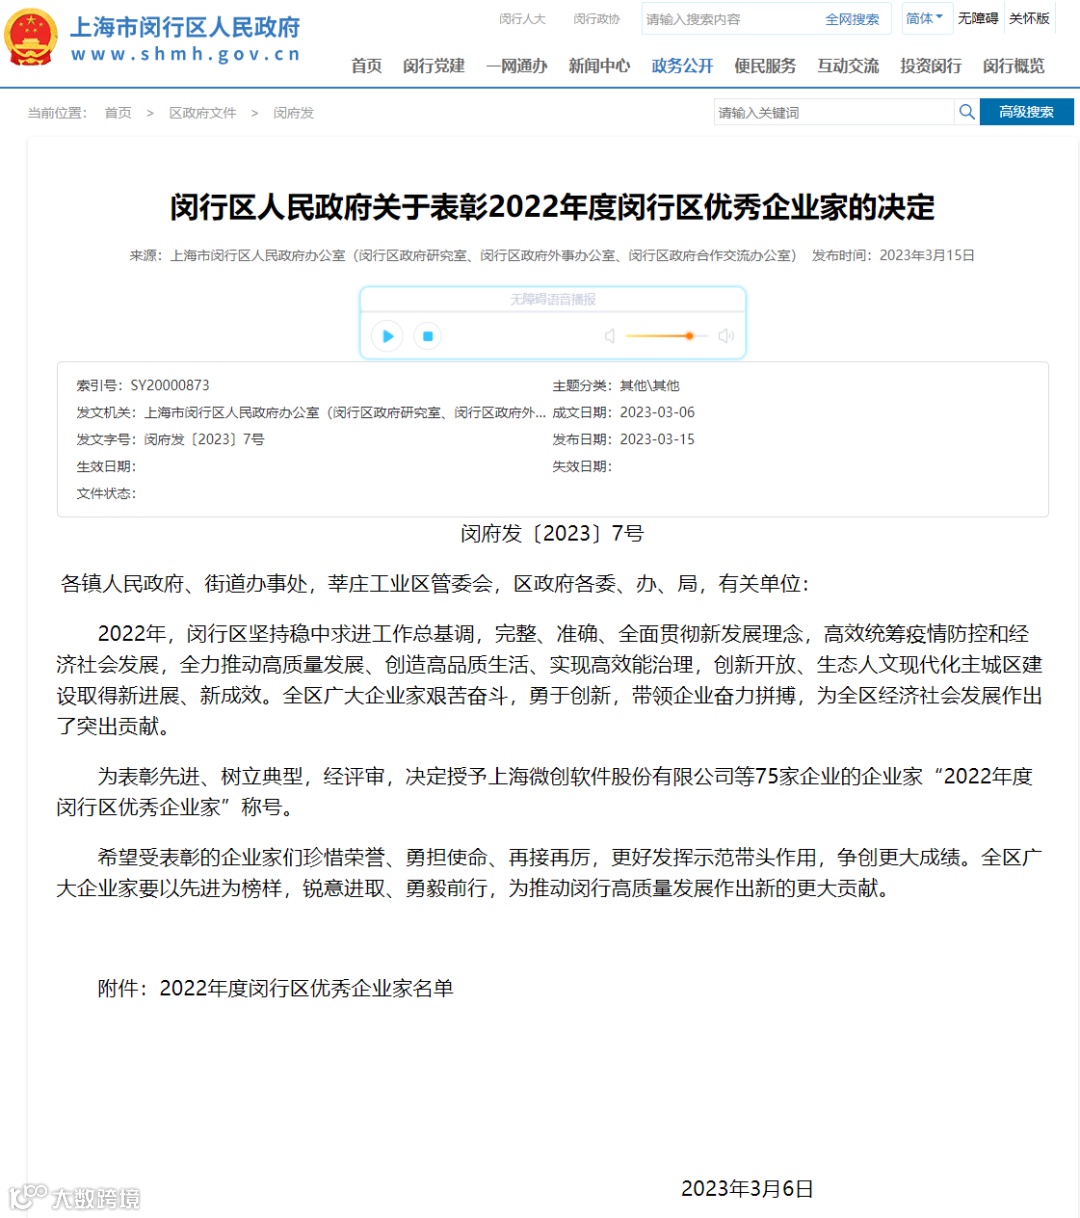Viewport: 1080px width, 1218px height.
Task: Click the 索引号 SY20000873 text
Action: (143, 385)
